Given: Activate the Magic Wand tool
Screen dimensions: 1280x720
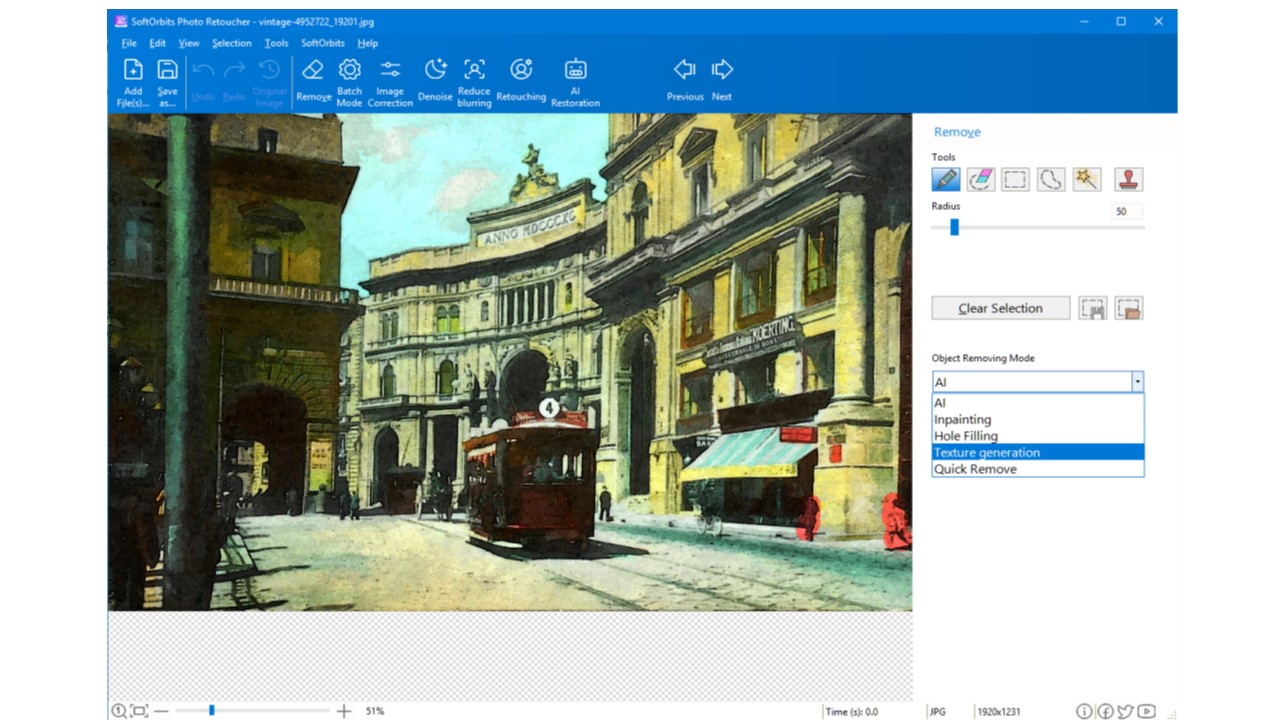Looking at the screenshot, I should coord(1086,179).
